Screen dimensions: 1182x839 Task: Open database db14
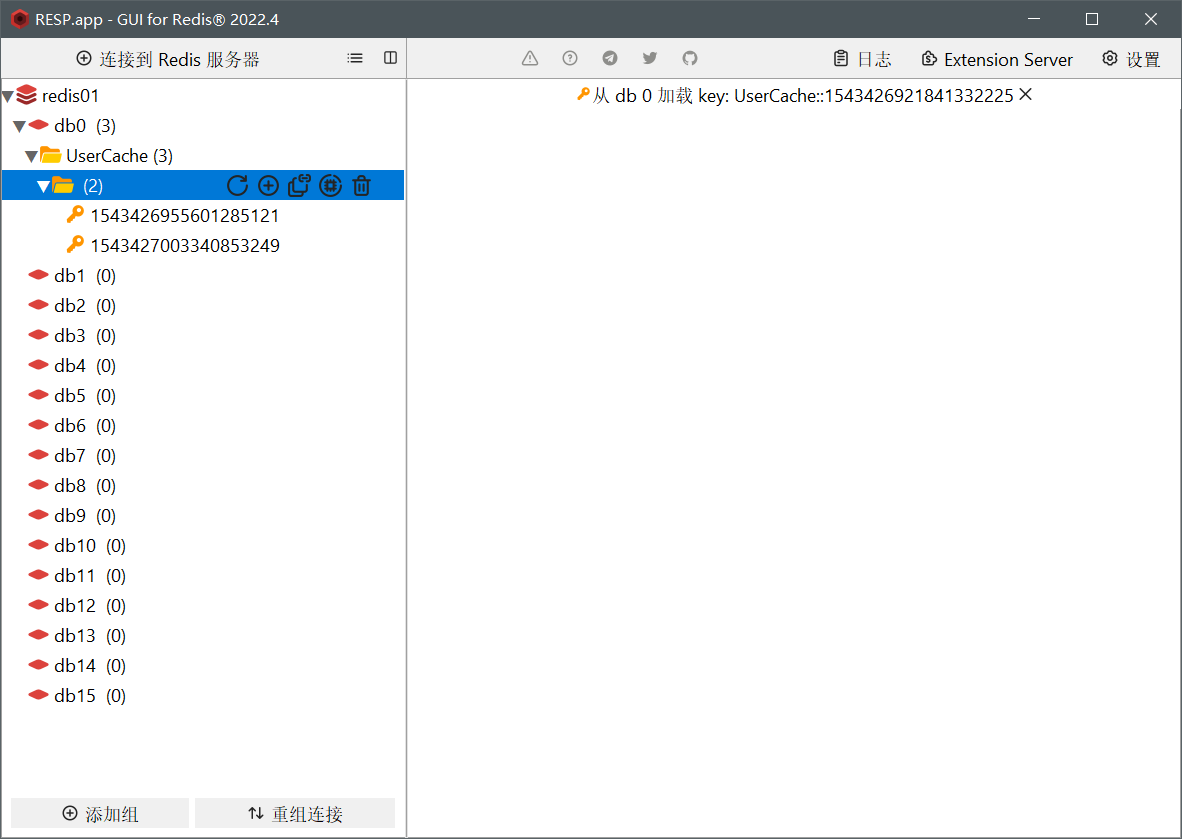pyautogui.click(x=77, y=666)
